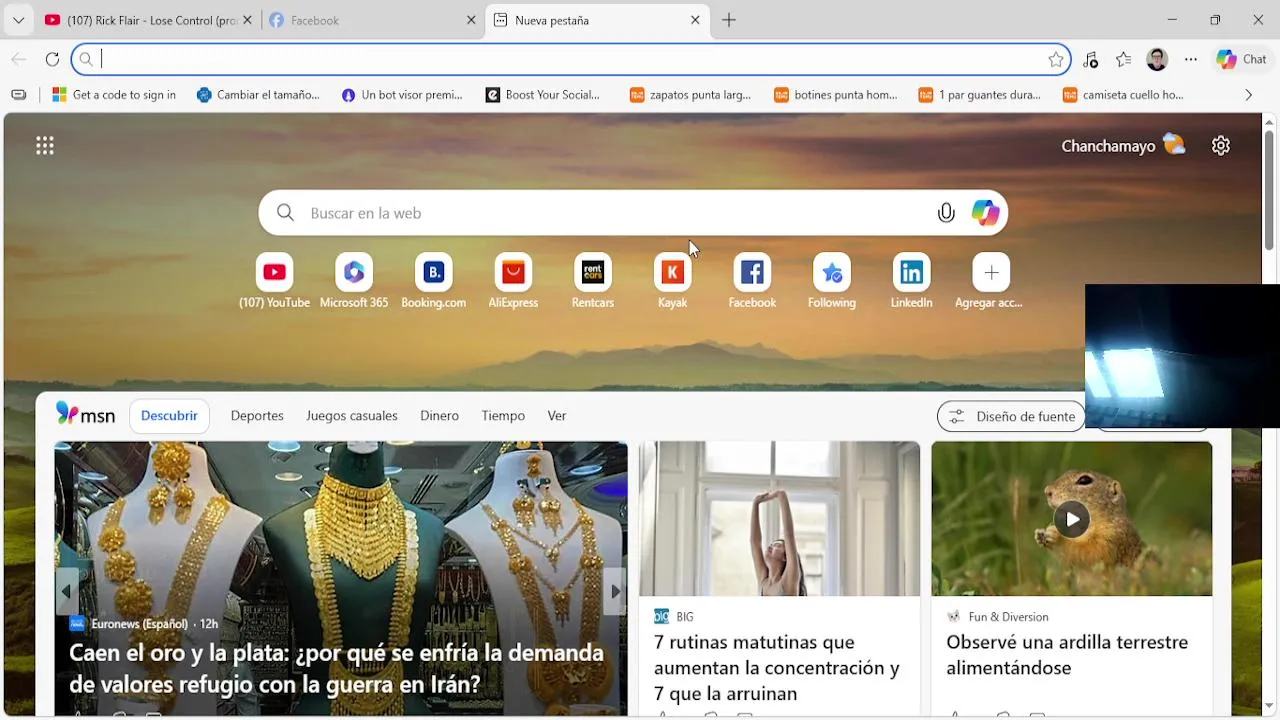Viewport: 1280px width, 720px height.
Task: Play the ground squirrel video
Action: [1072, 519]
